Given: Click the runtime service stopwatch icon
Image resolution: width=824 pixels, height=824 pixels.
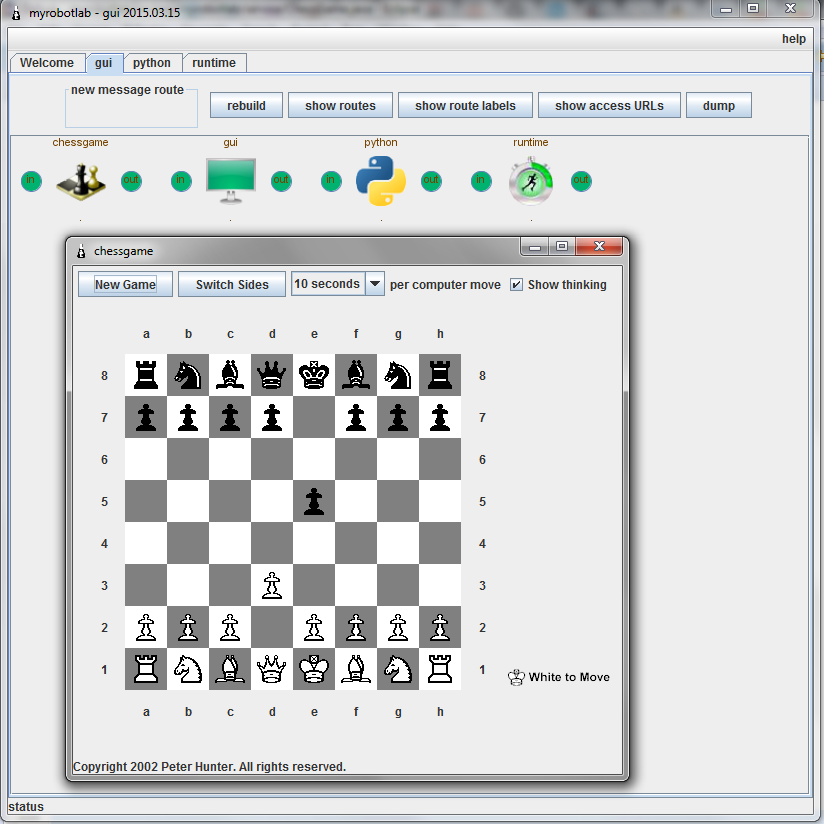Looking at the screenshot, I should tap(531, 181).
